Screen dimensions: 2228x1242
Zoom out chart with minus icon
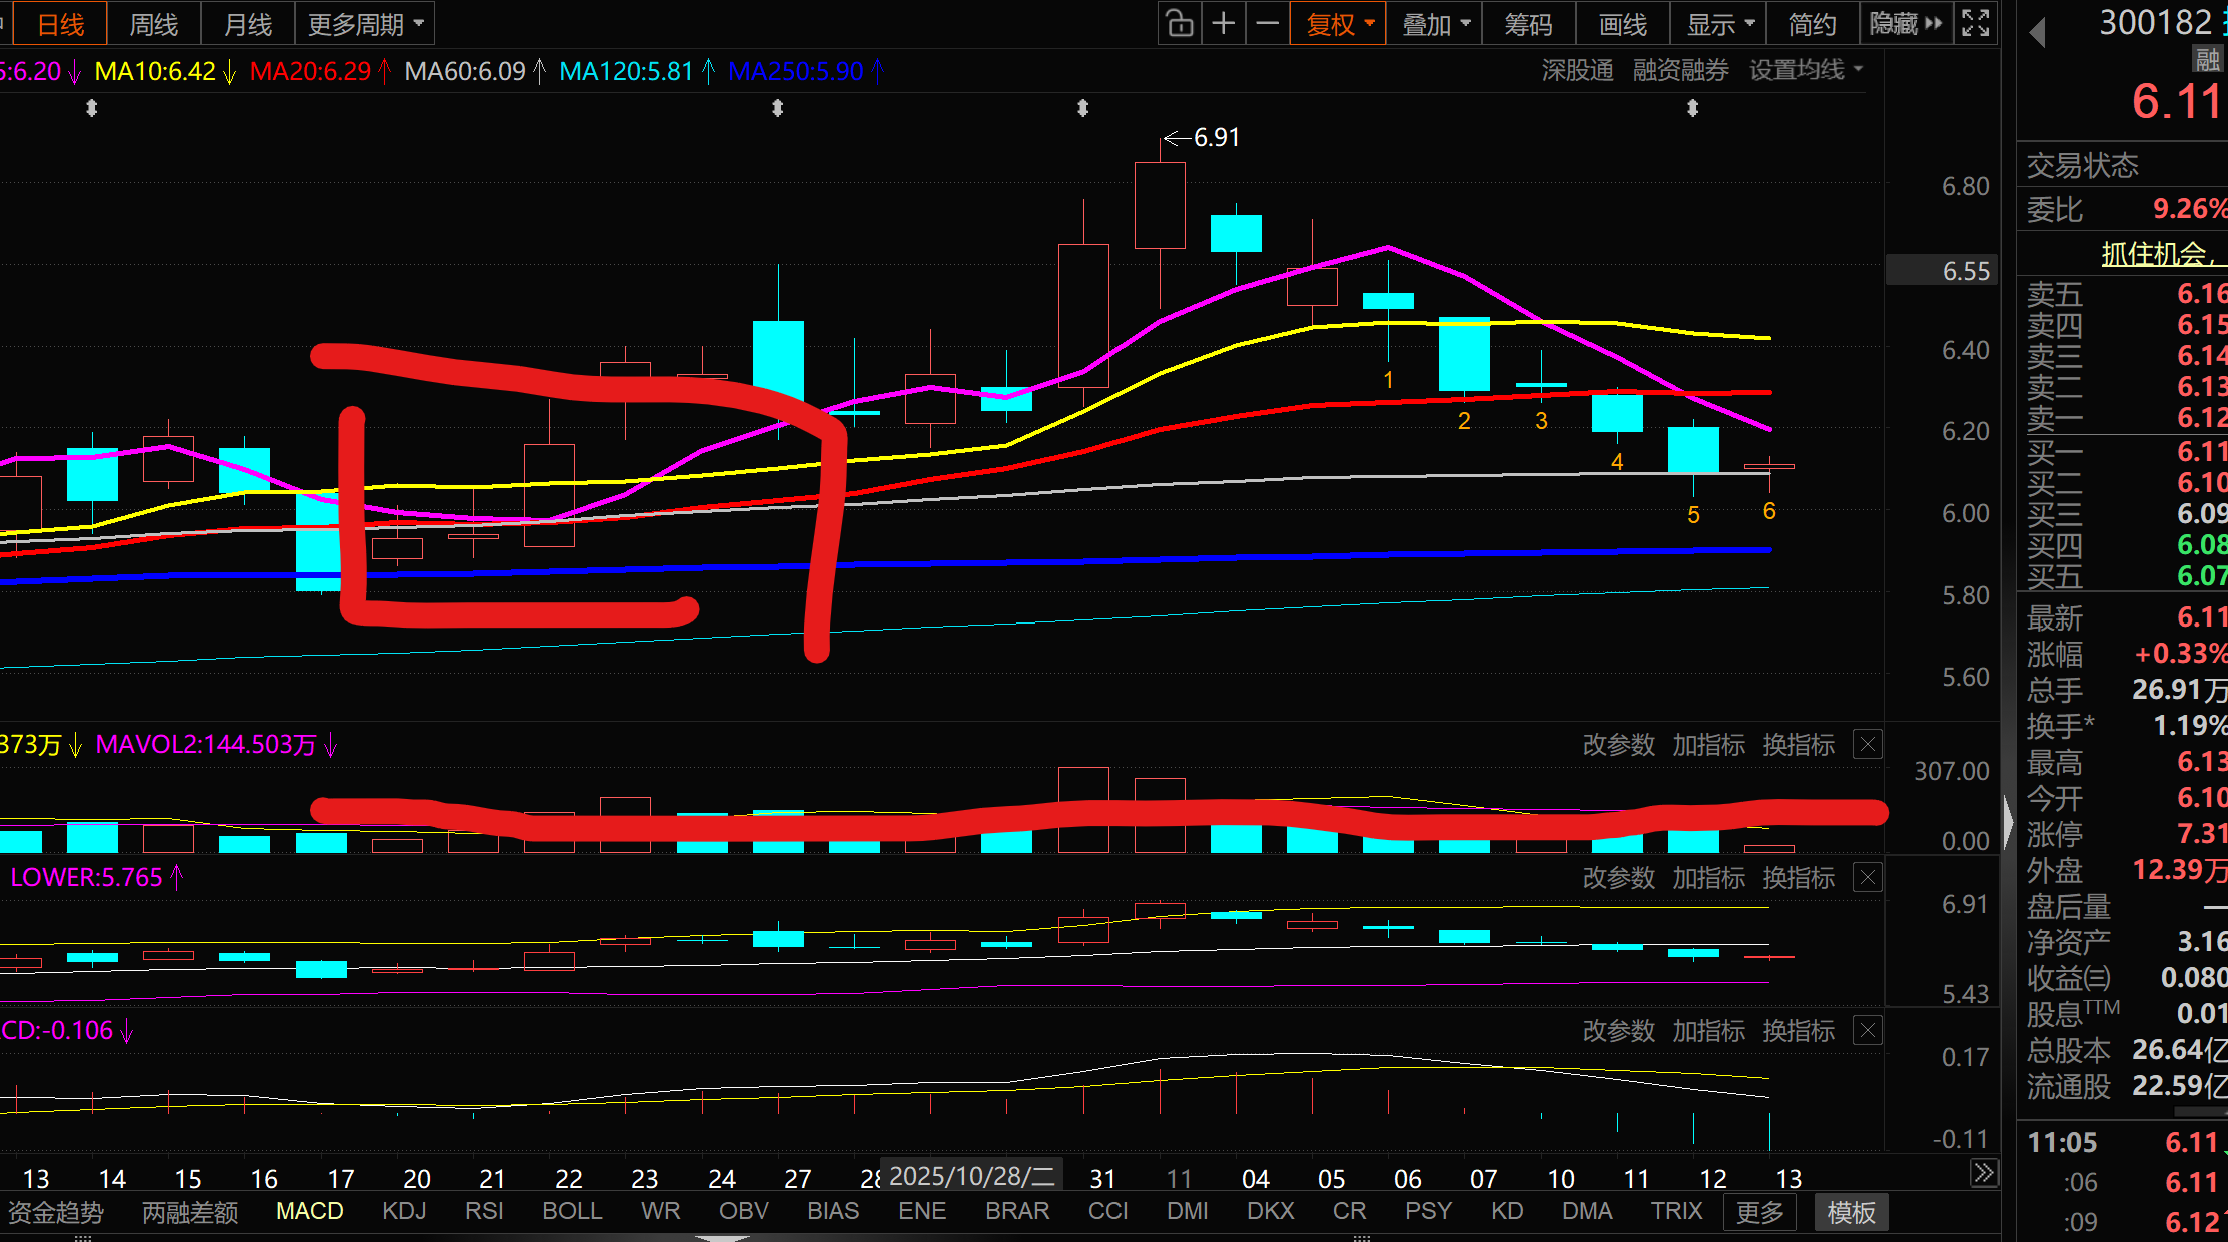pyautogui.click(x=1267, y=24)
